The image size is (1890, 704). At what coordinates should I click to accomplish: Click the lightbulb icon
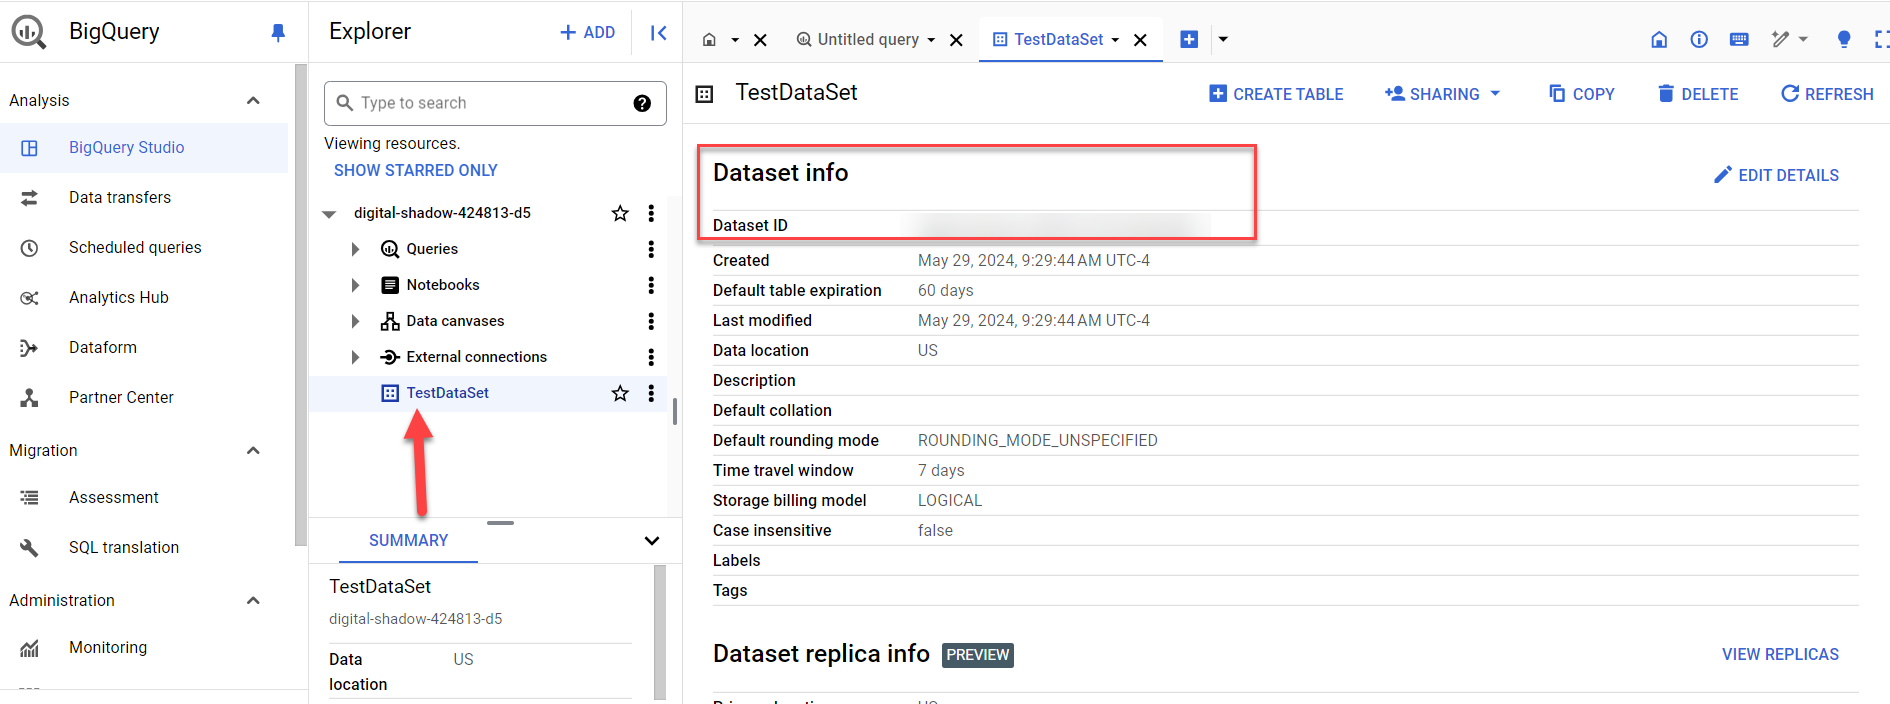pos(1844,39)
